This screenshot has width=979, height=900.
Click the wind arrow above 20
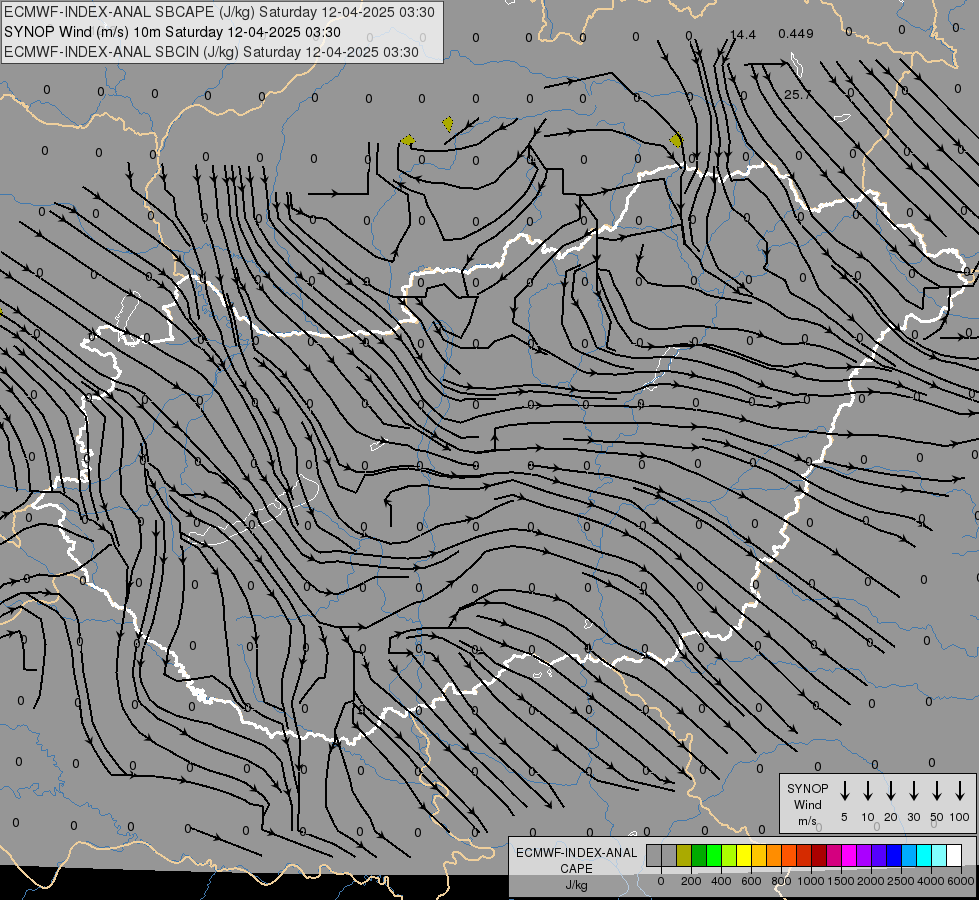tap(891, 791)
